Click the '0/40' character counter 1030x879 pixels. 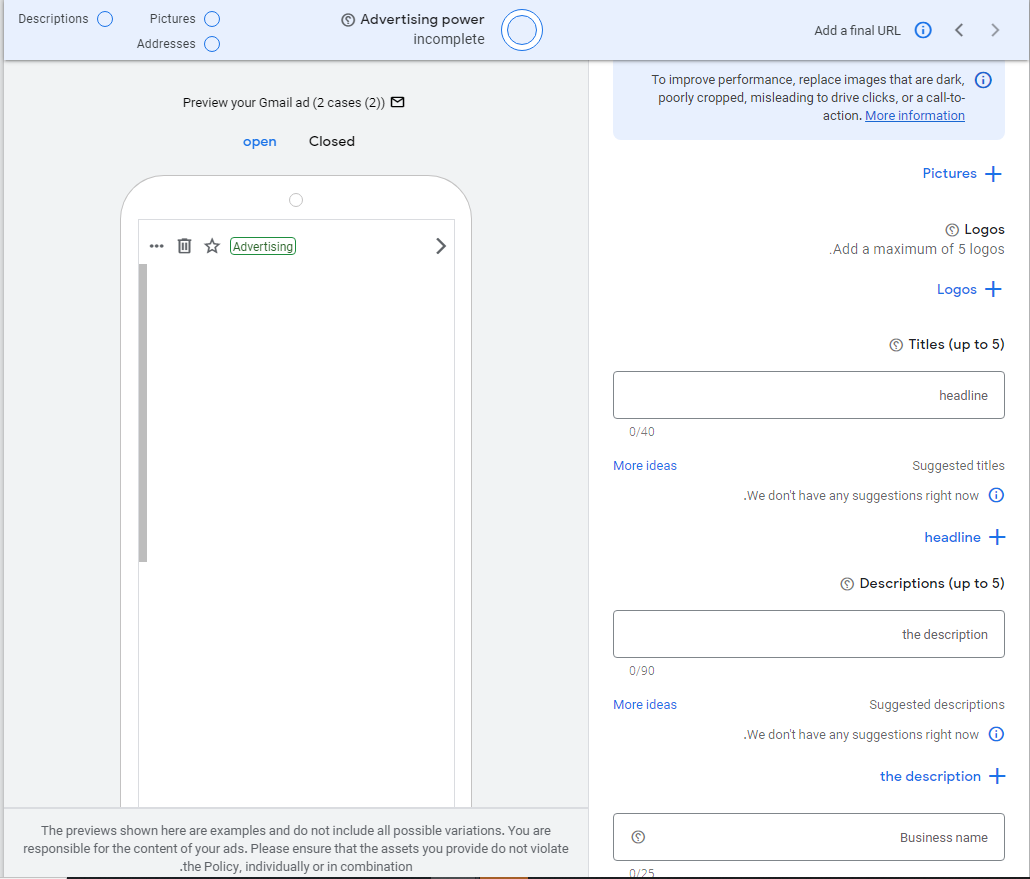[x=642, y=432]
